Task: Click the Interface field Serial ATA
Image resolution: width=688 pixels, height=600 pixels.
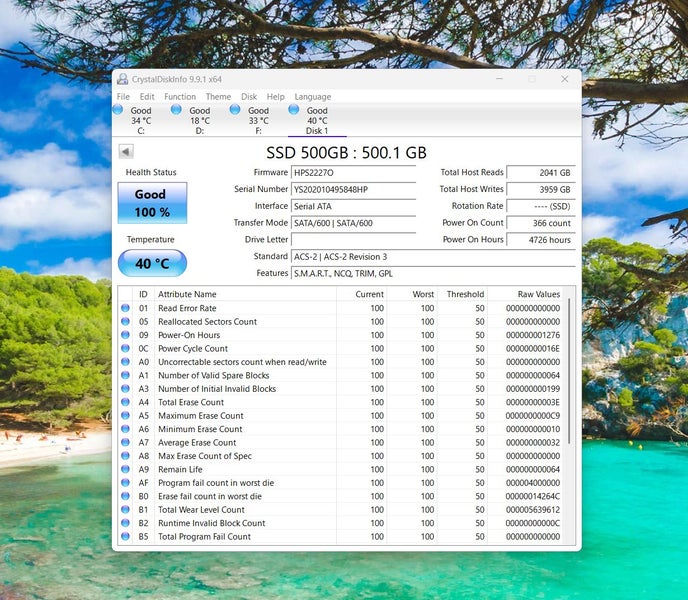Action: (353, 206)
